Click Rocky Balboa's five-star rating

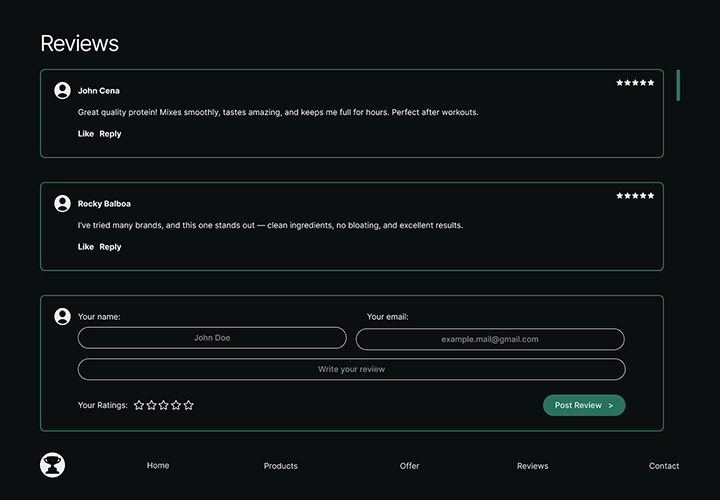coord(635,196)
